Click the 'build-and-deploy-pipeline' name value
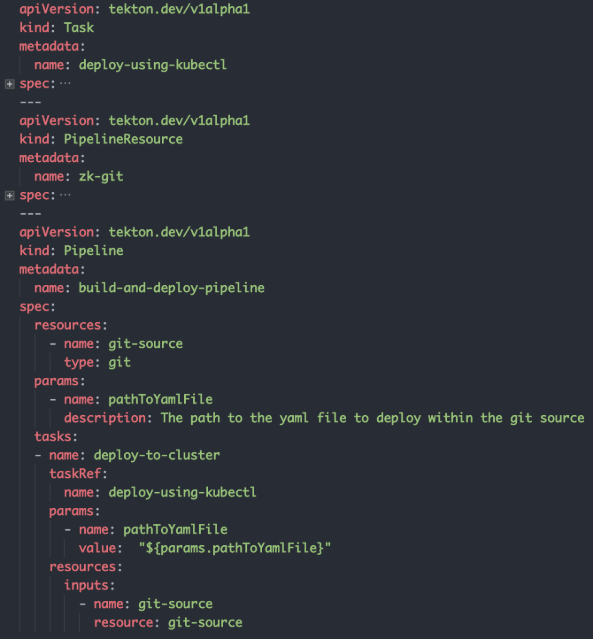 pyautogui.click(x=172, y=288)
